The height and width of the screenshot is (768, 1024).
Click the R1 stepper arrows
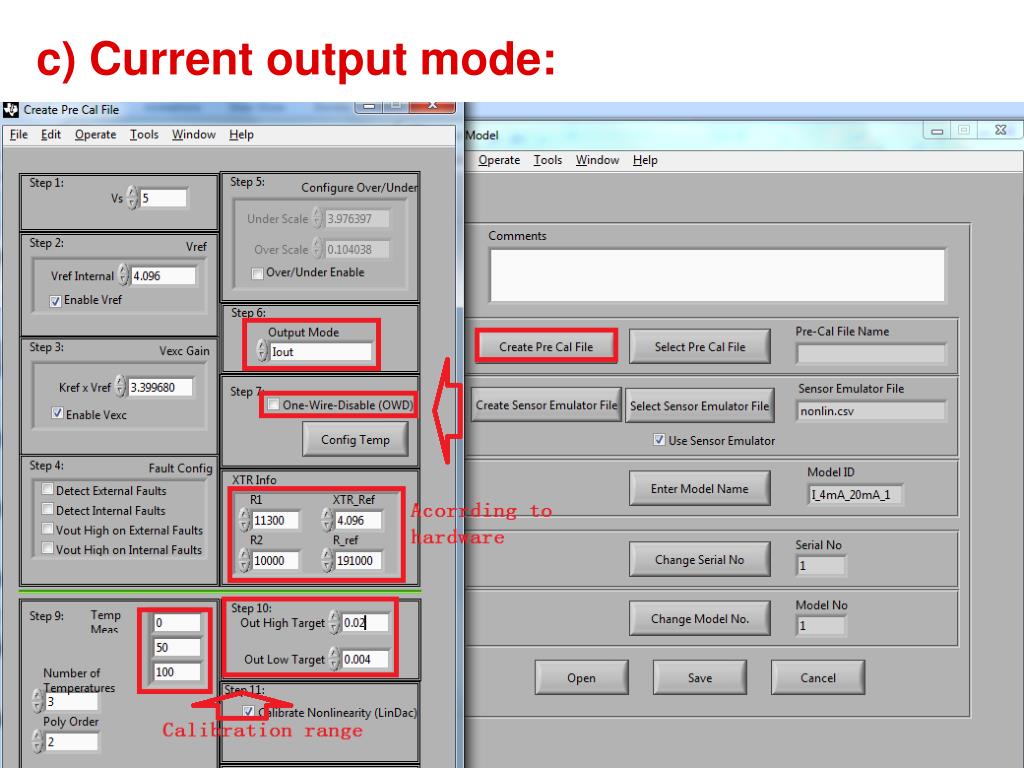pyautogui.click(x=245, y=520)
